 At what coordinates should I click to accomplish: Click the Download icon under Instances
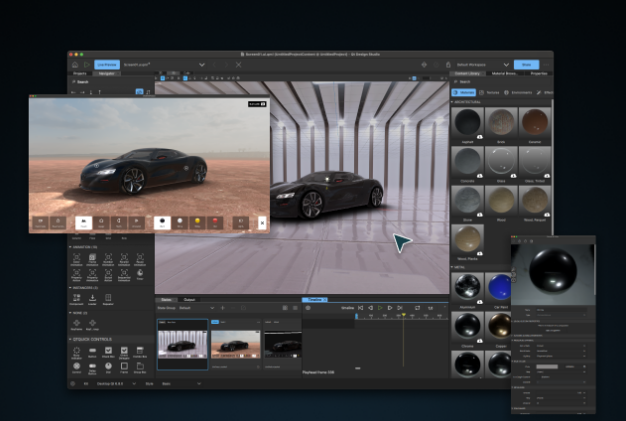coord(93,297)
